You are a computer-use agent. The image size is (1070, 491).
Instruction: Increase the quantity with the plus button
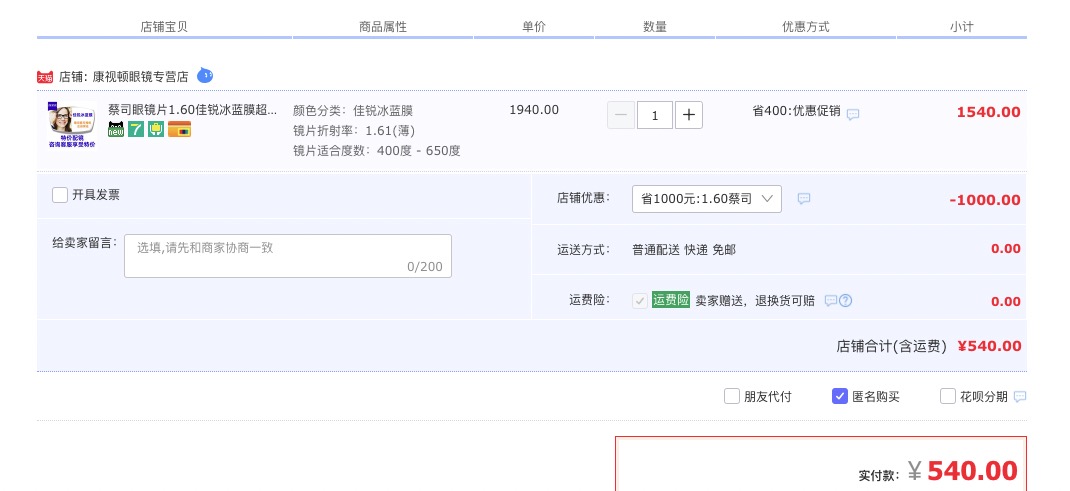click(689, 115)
